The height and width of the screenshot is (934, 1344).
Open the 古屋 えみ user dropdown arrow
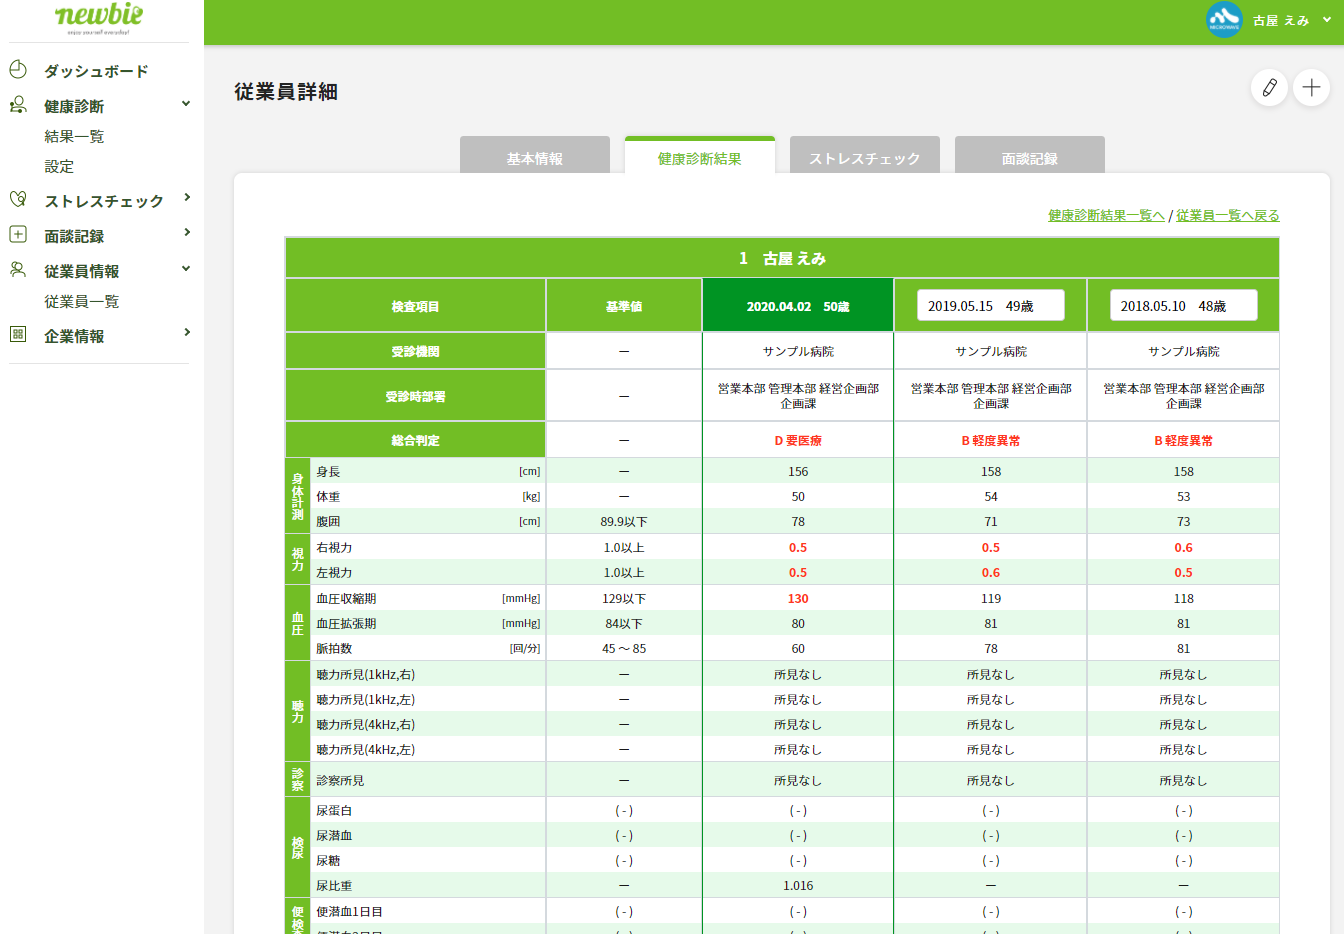coord(1327,20)
